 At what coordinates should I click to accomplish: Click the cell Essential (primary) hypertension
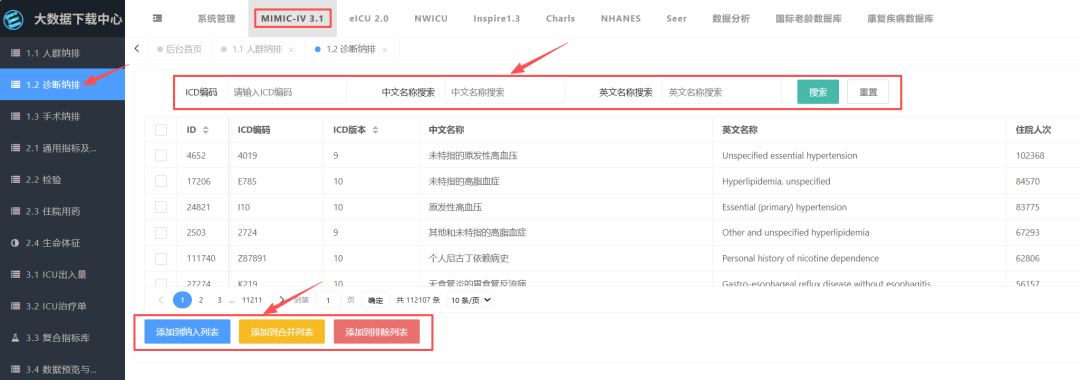pos(785,207)
